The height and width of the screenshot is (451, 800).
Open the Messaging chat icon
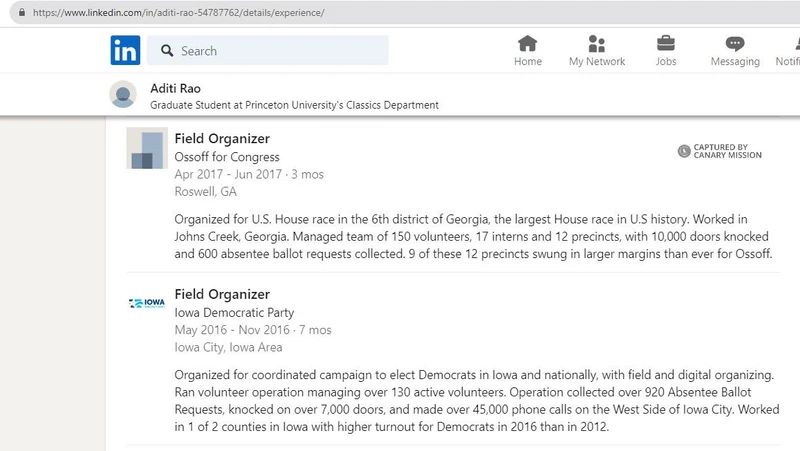point(735,44)
